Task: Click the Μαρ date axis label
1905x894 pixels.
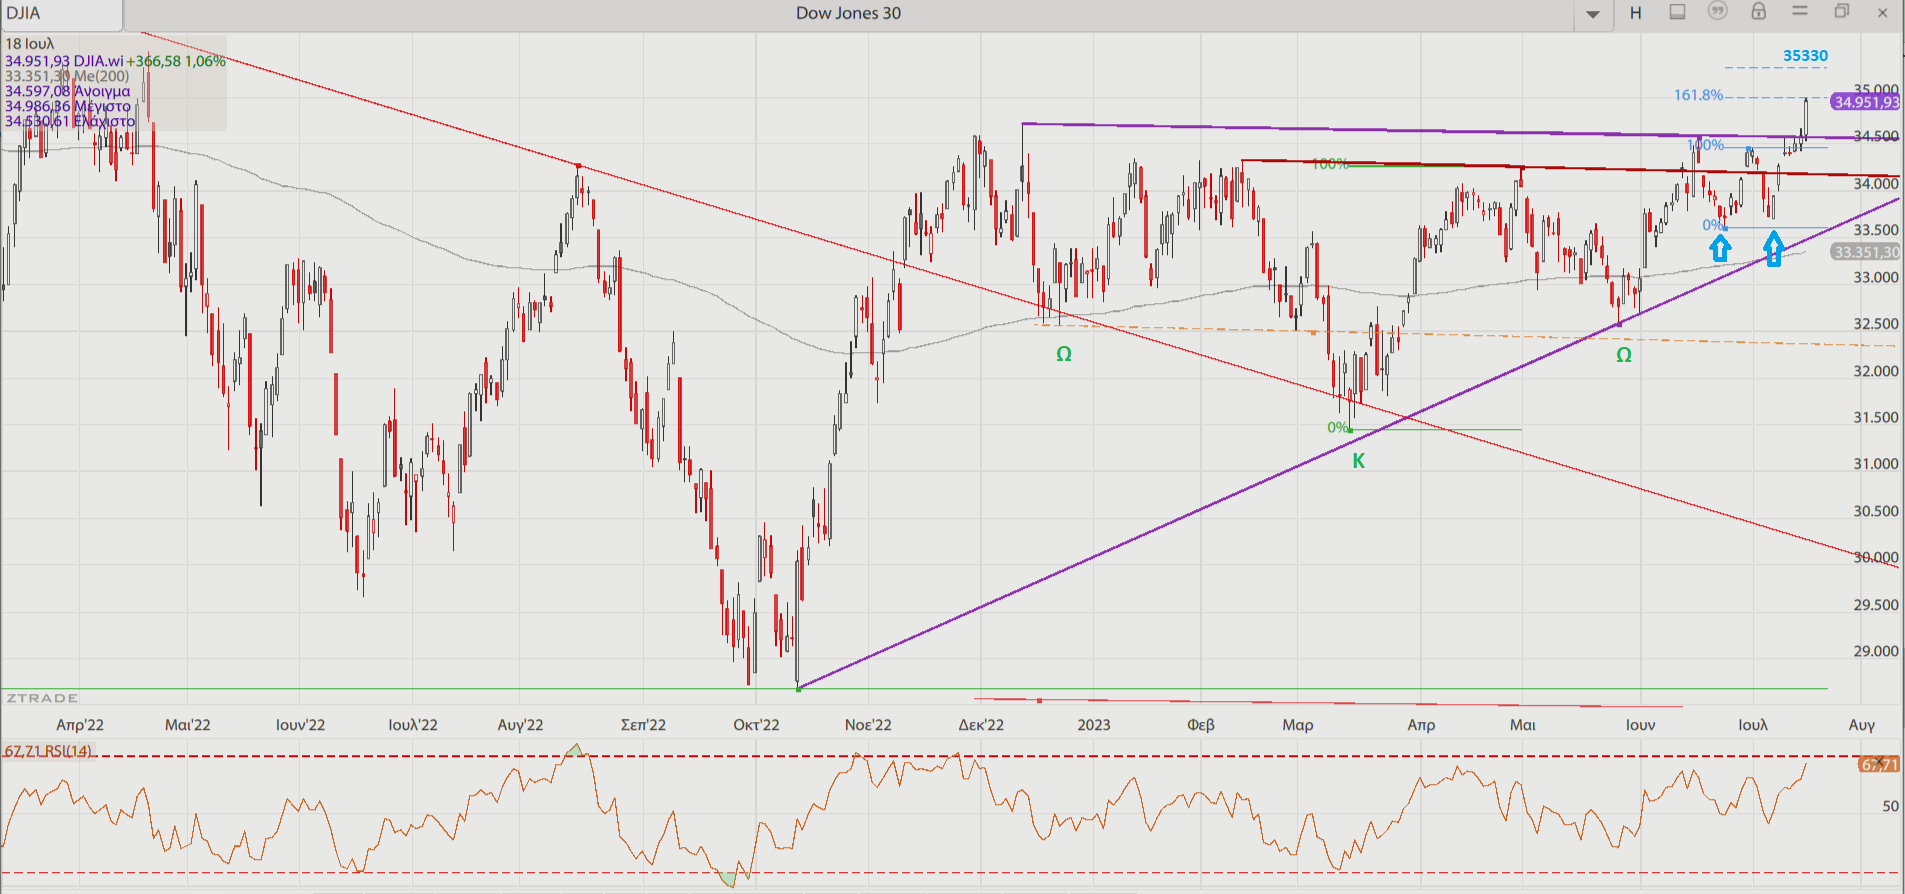Action: (1298, 725)
